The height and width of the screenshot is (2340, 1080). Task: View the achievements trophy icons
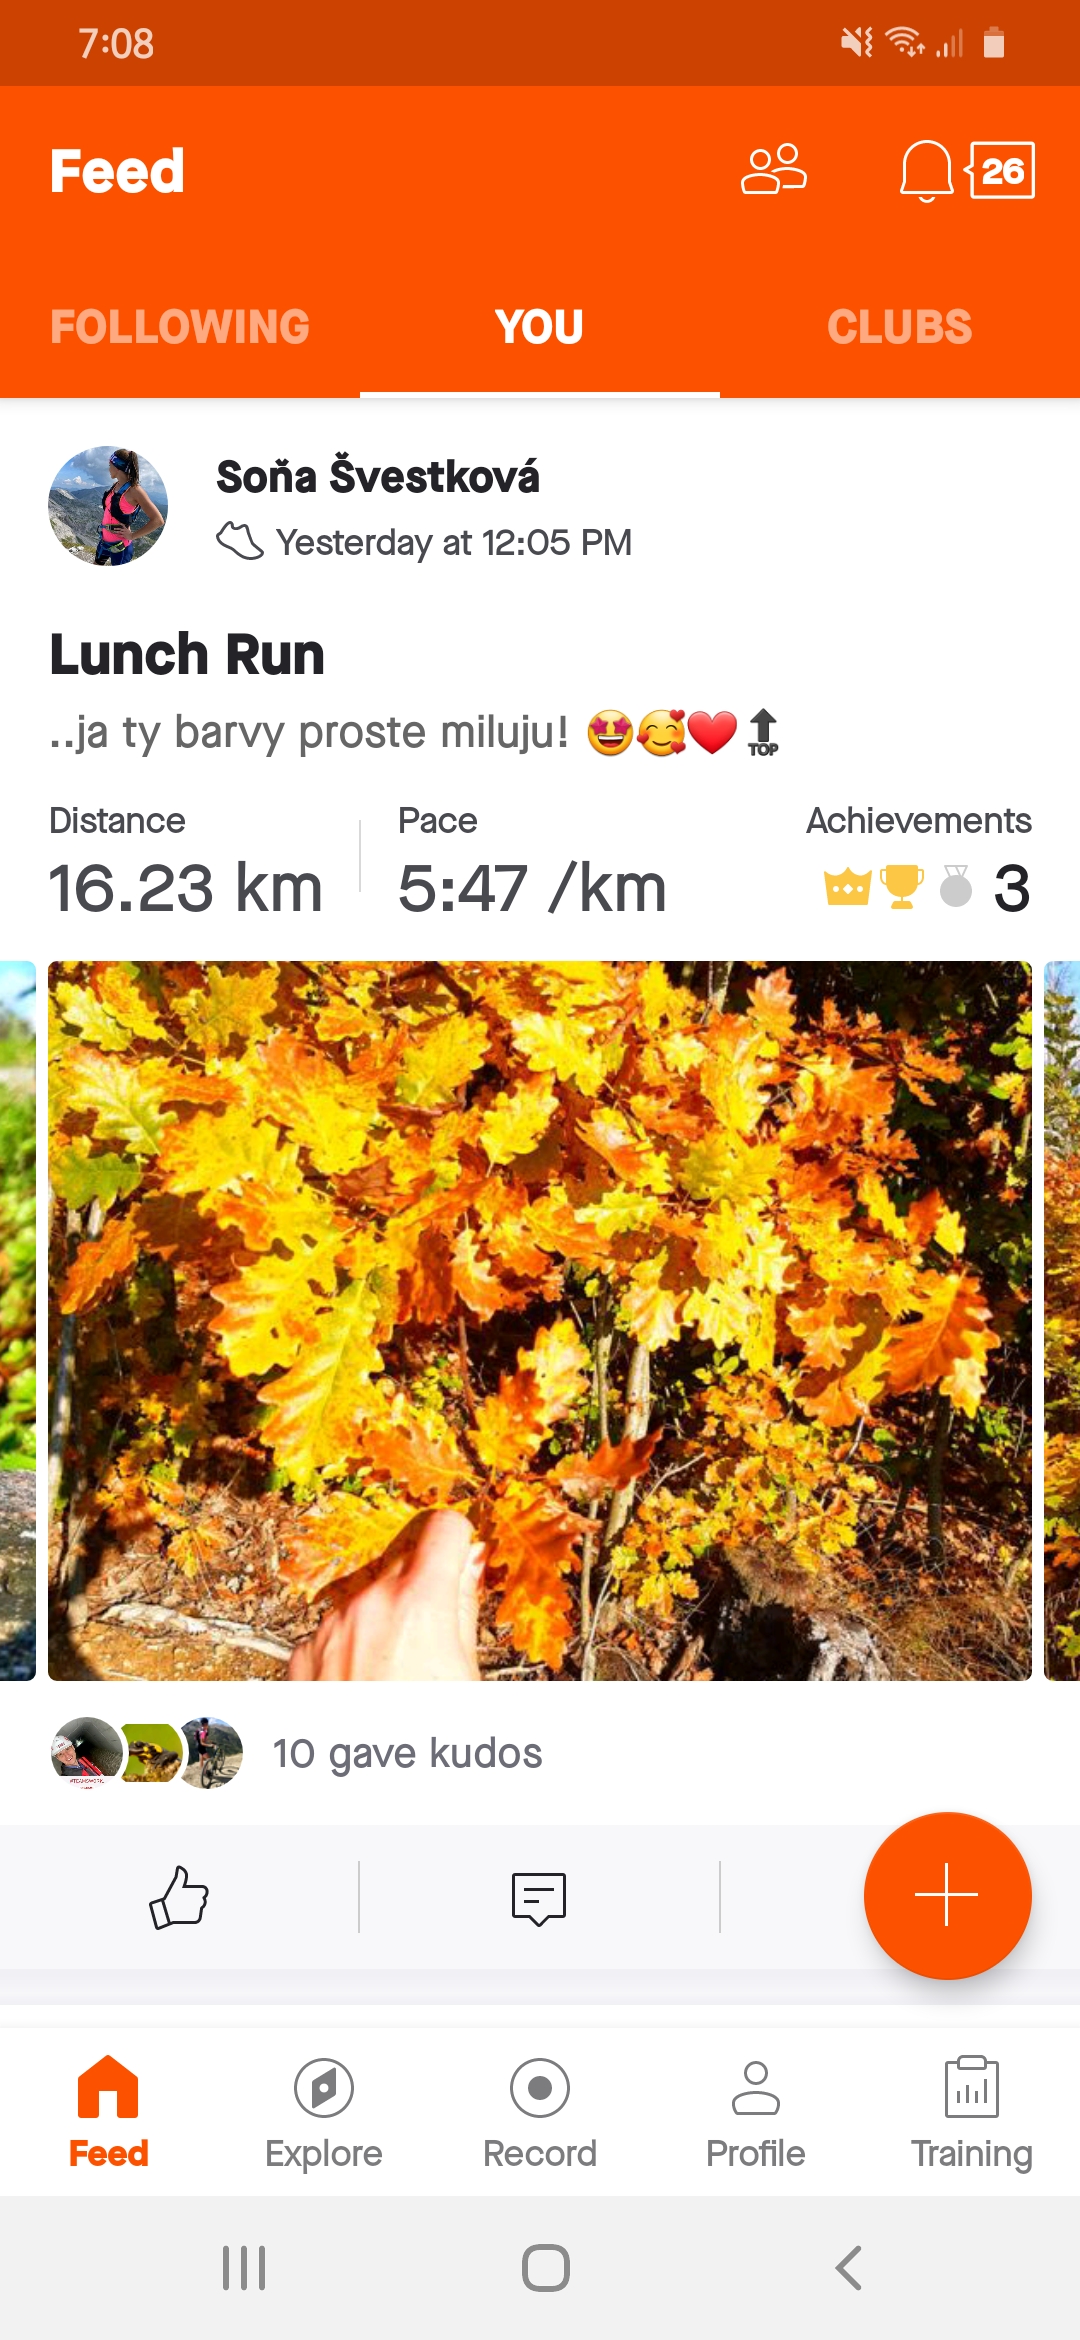pos(898,886)
